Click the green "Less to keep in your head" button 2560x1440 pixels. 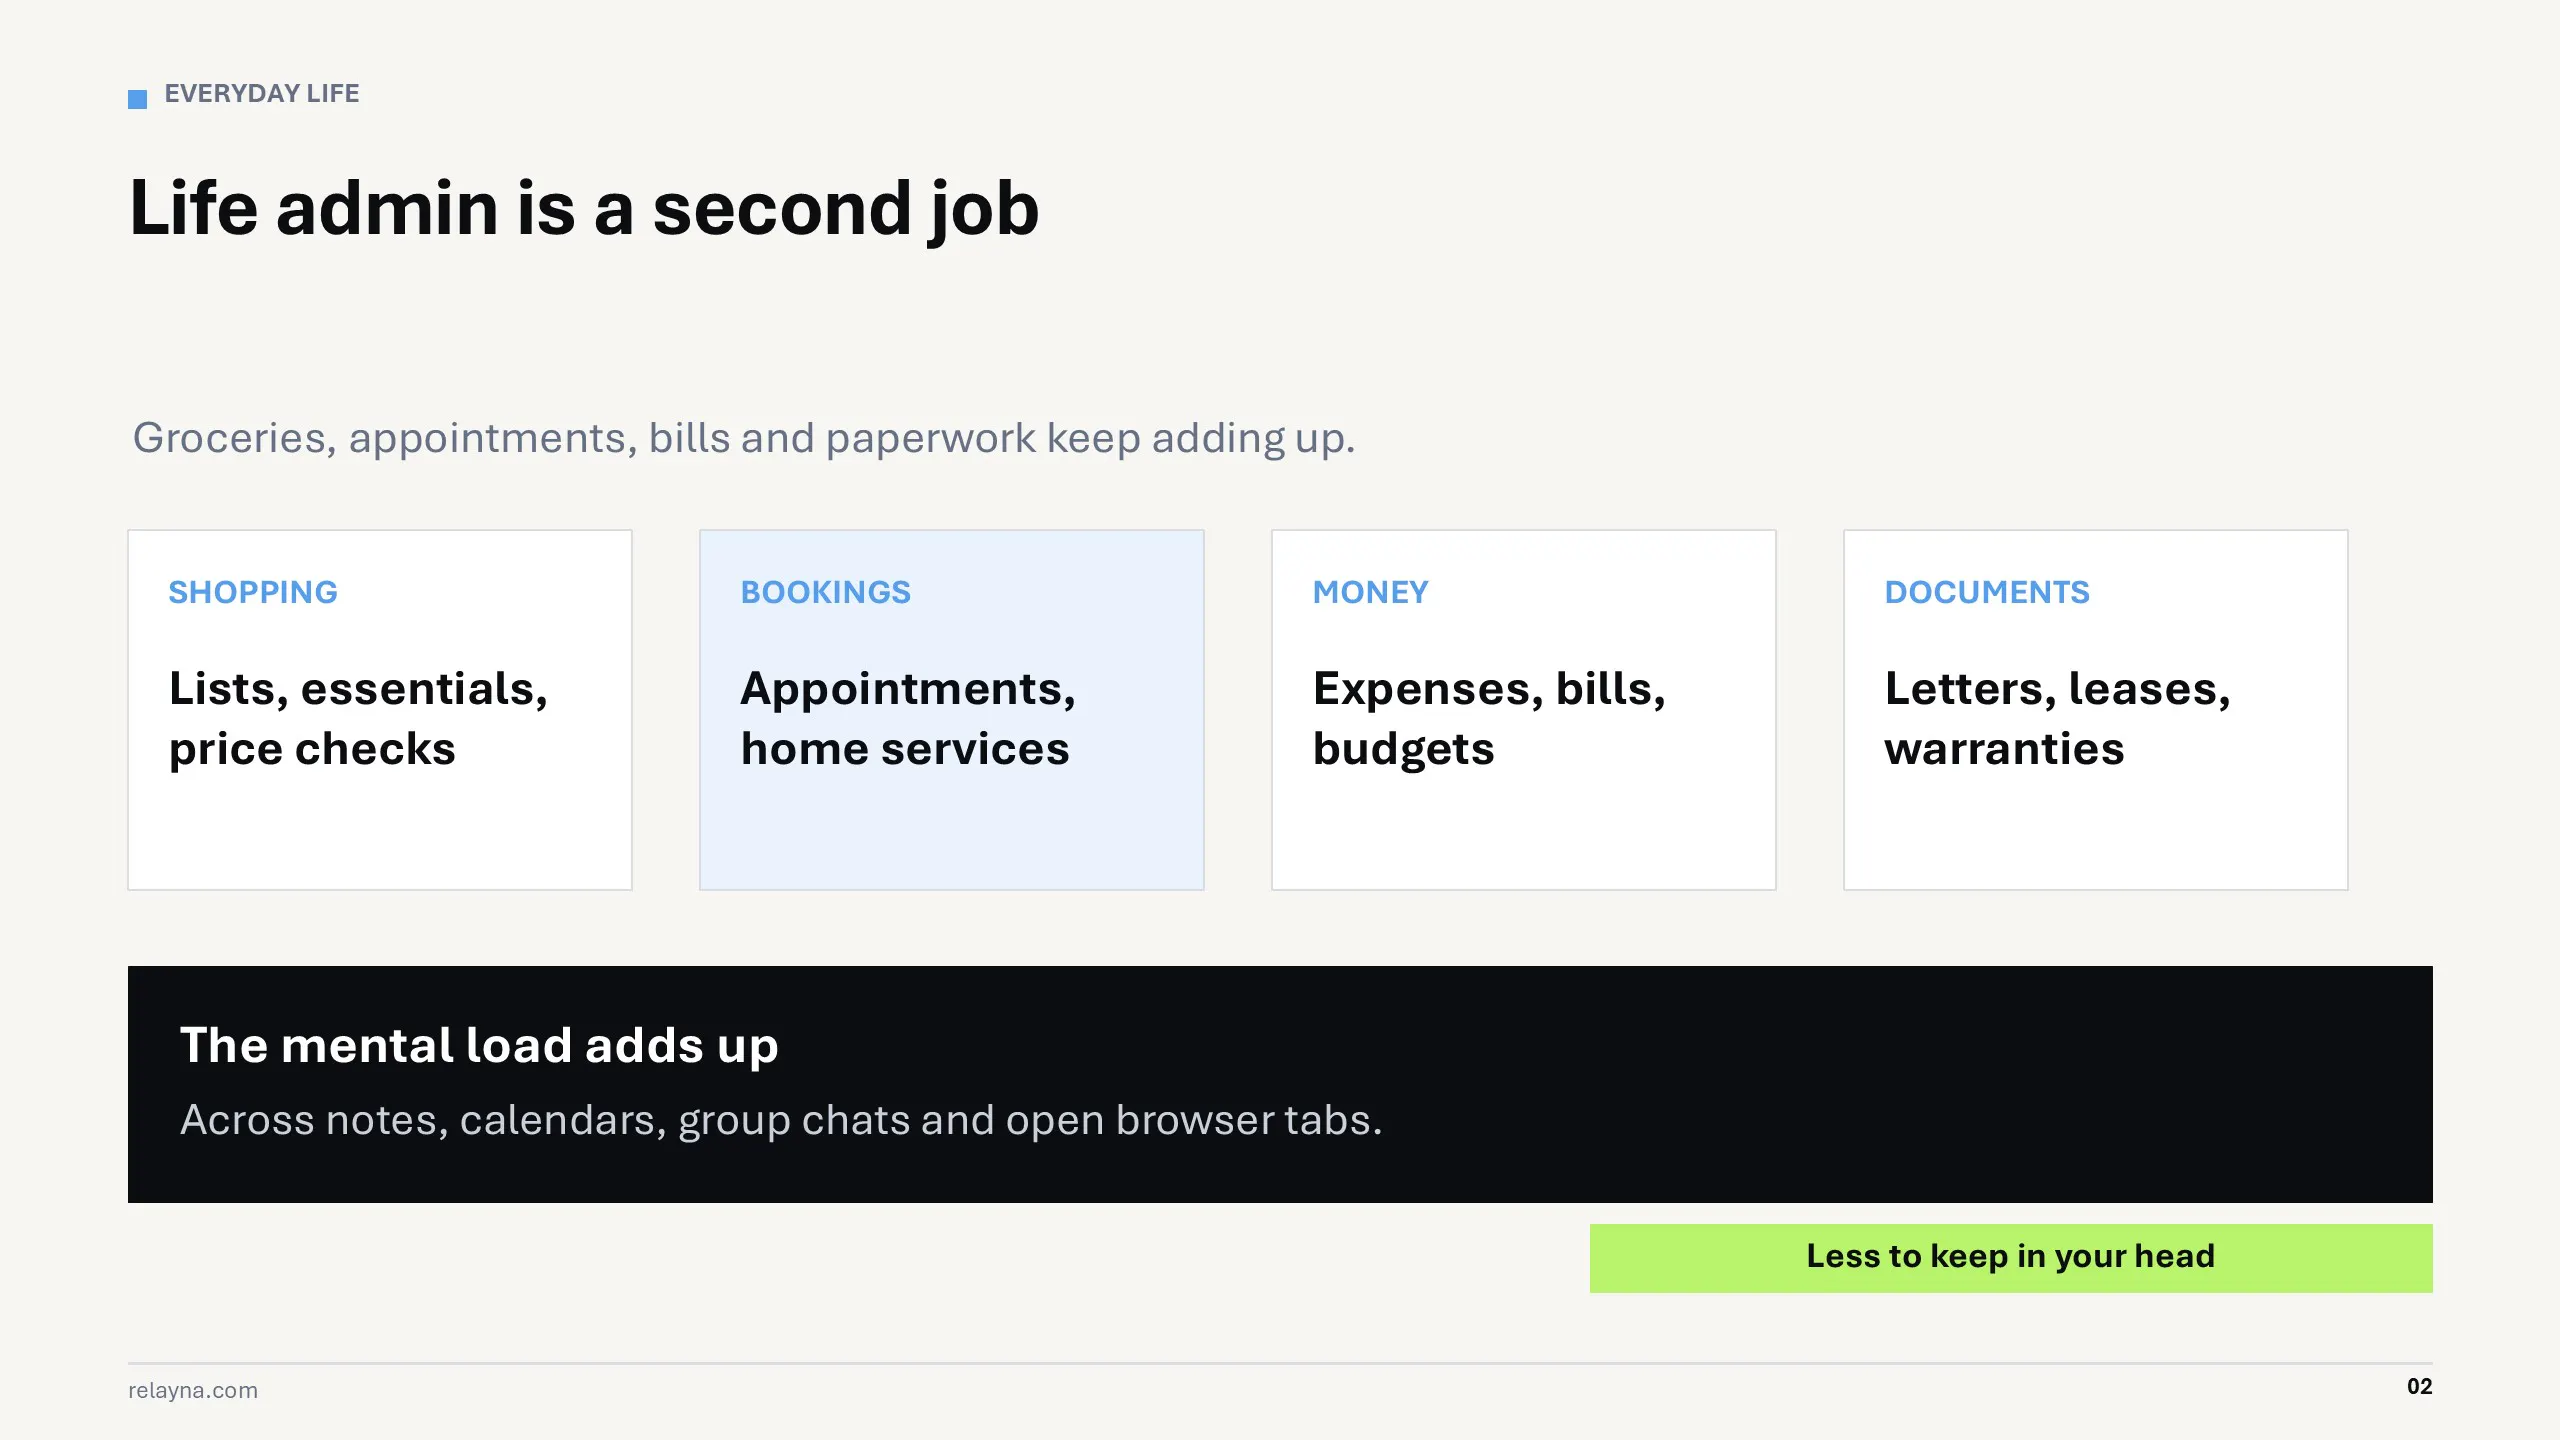(x=2011, y=1258)
